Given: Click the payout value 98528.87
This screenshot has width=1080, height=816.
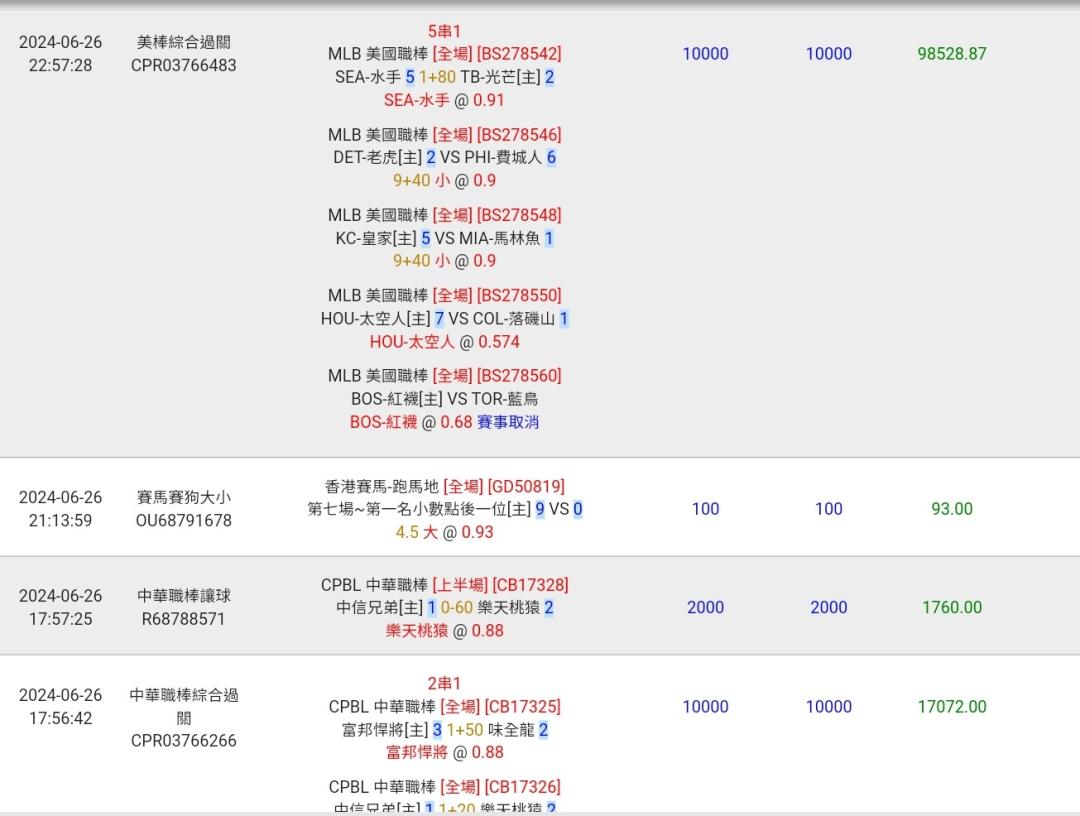Looking at the screenshot, I should click(952, 54).
